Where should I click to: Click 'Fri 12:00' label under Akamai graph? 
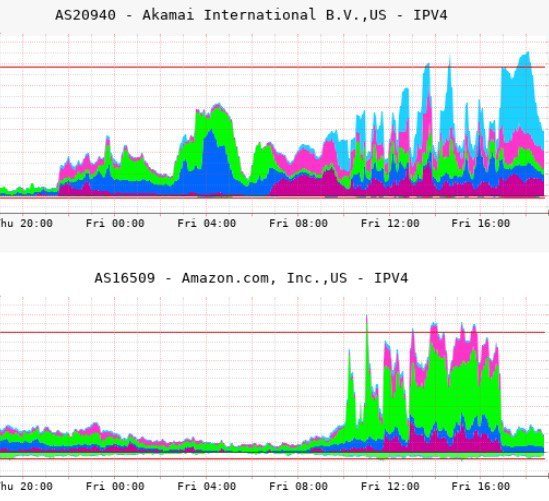coord(390,223)
